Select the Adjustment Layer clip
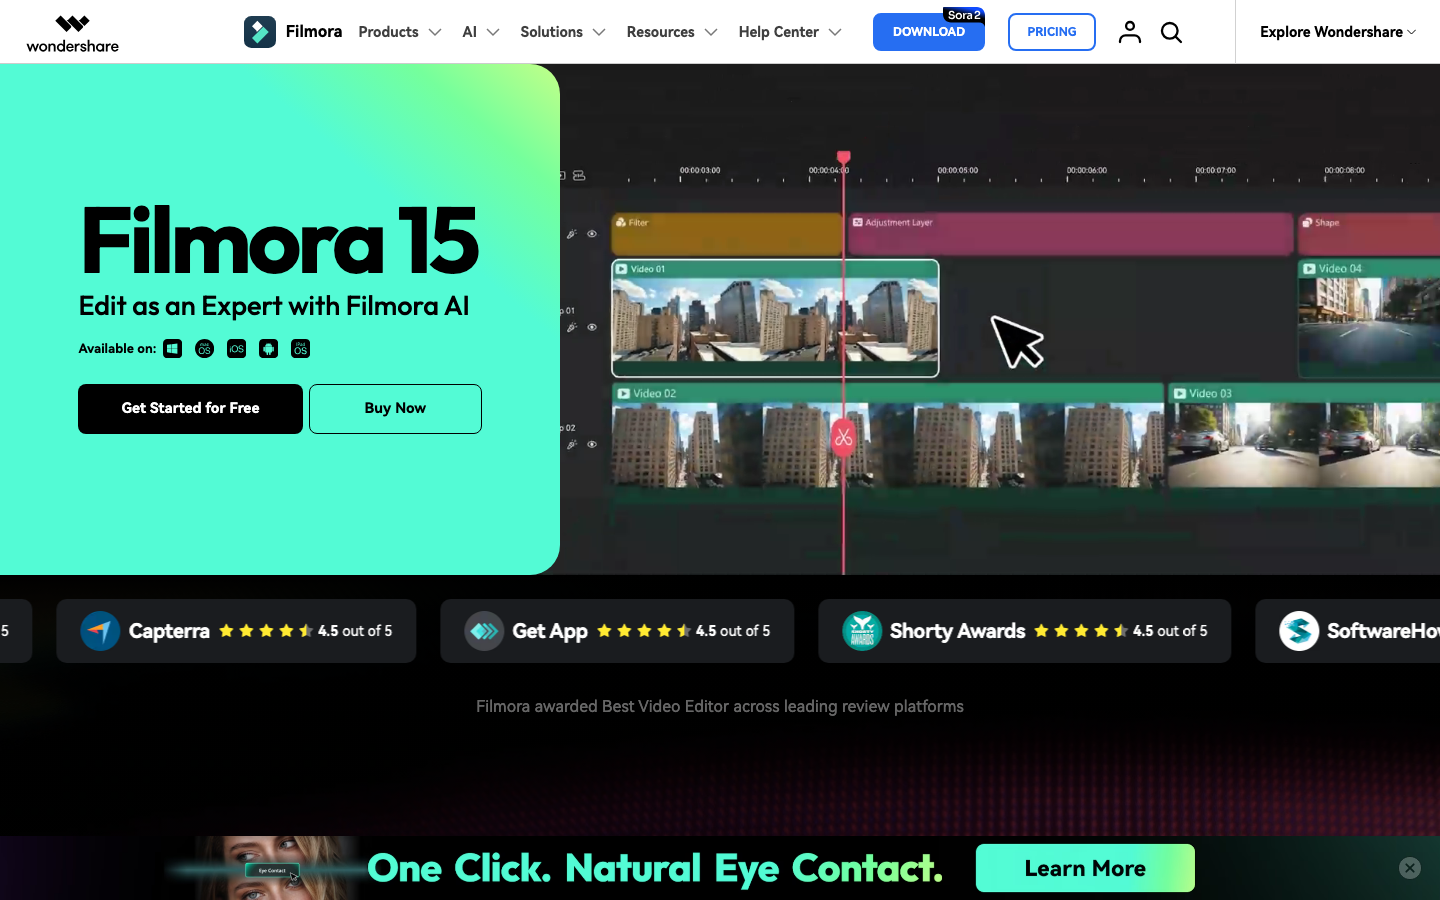 (1070, 235)
